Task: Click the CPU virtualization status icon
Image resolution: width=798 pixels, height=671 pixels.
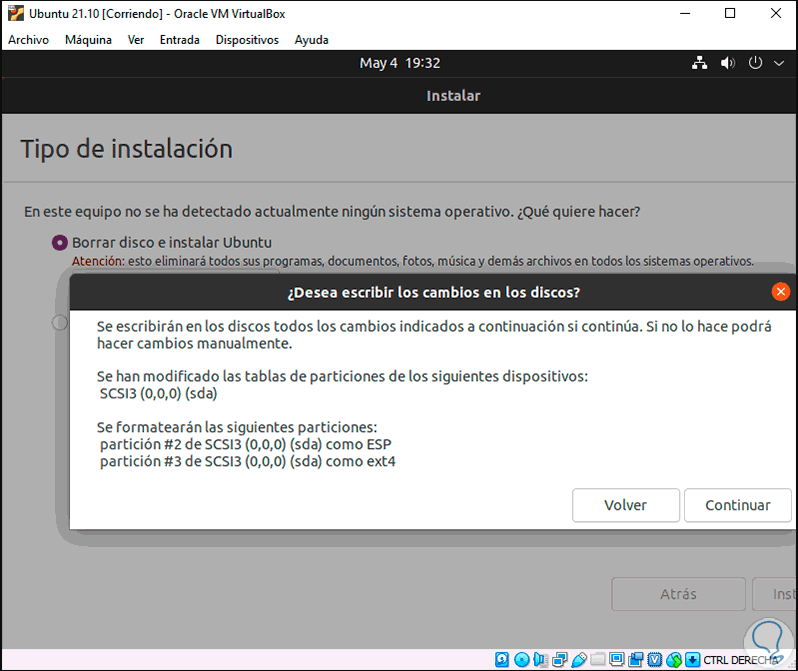Action: point(655,660)
